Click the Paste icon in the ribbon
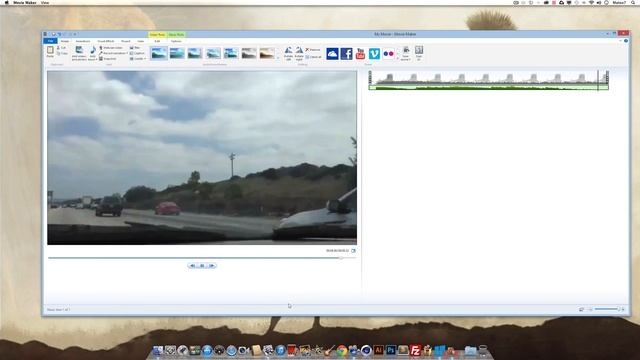 50,51
